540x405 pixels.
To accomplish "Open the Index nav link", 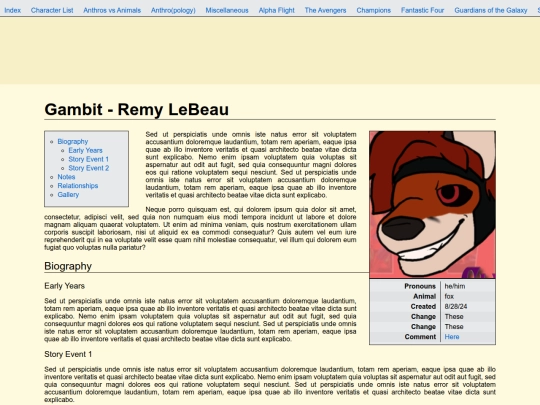I will 12,10.
